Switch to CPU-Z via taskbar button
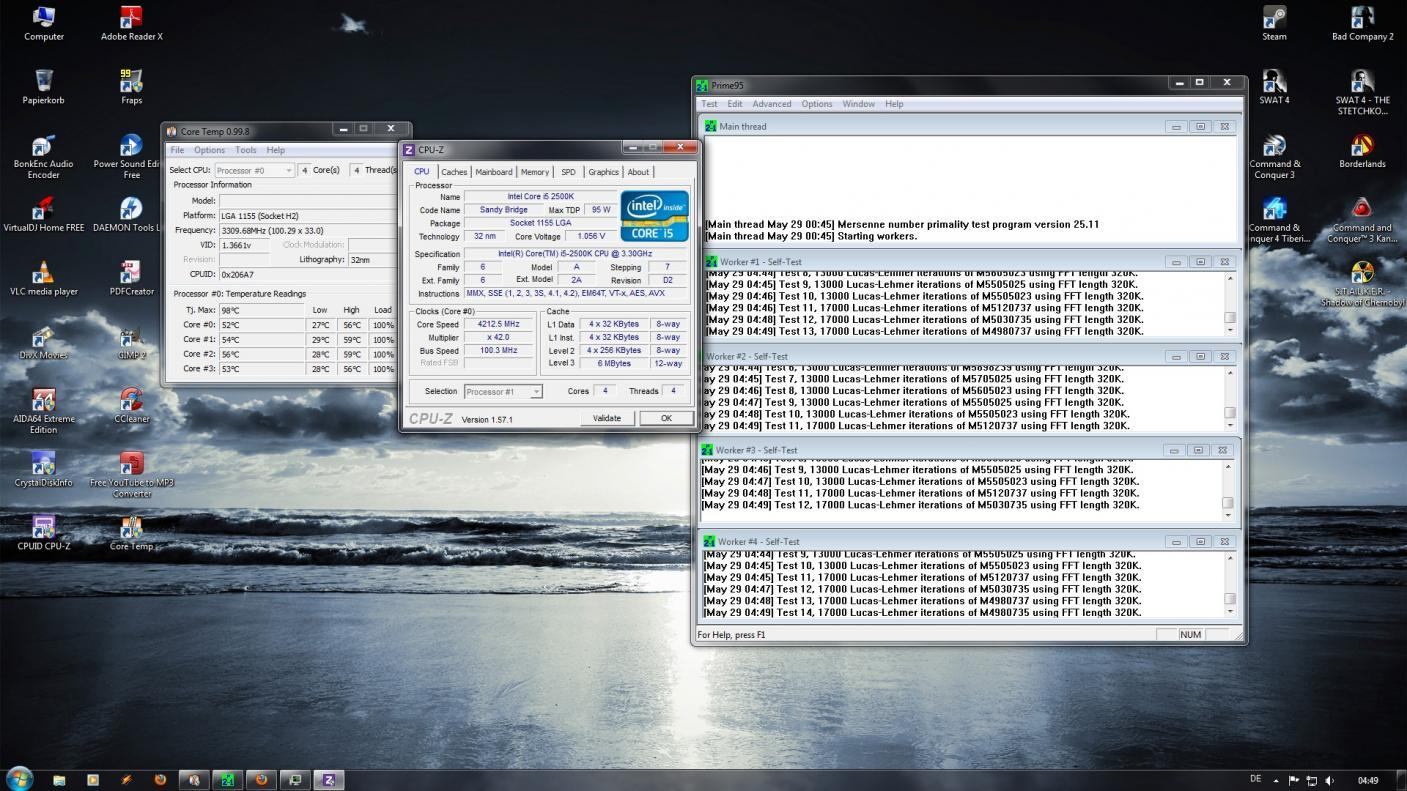This screenshot has width=1407, height=791. tap(328, 779)
